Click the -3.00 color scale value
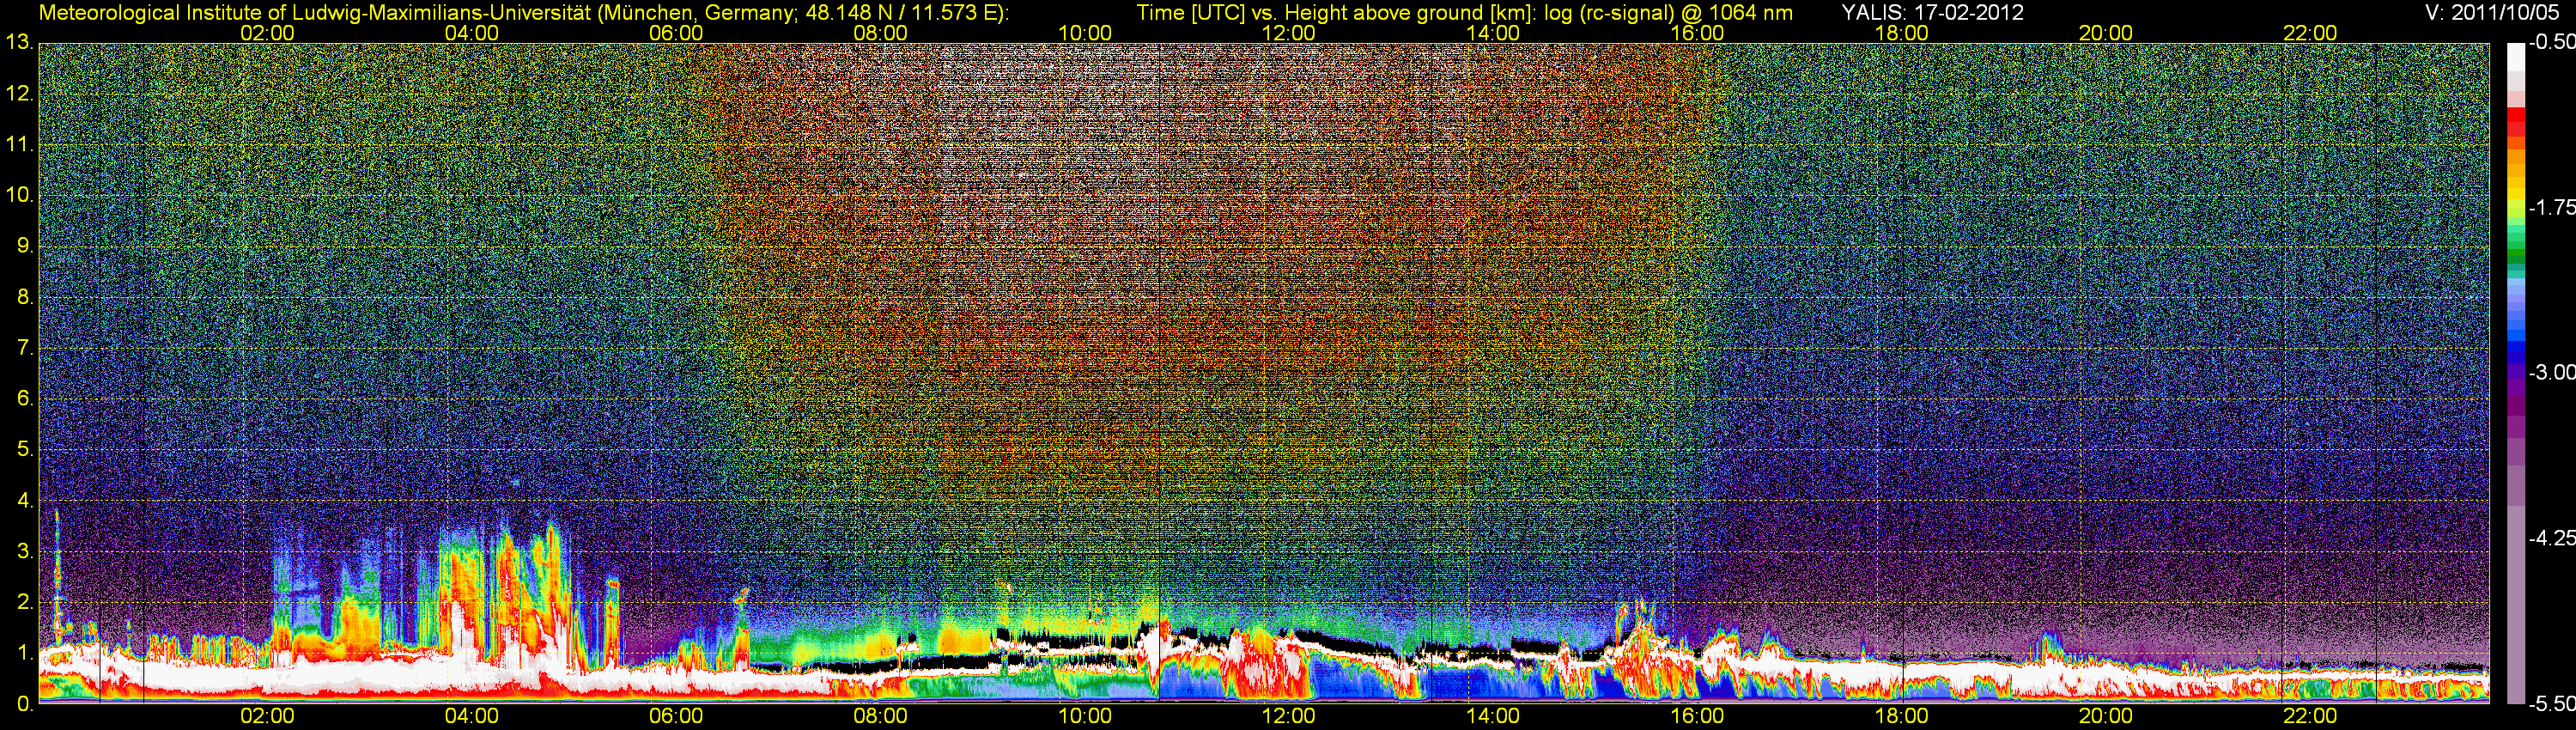The image size is (2576, 730). pos(2550,373)
